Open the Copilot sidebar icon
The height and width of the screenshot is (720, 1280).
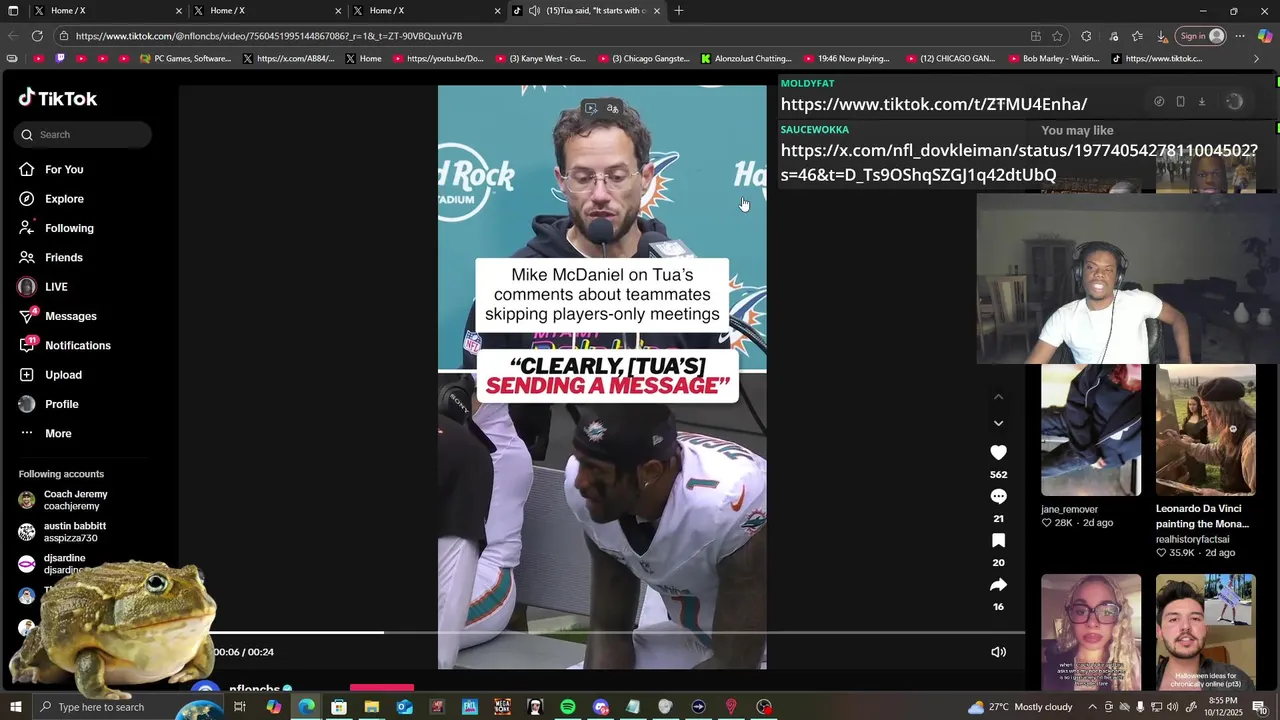click(x=1265, y=36)
